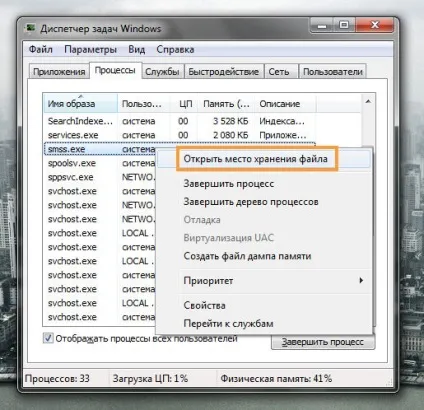Choose 'Свойства' from the context menu
Viewport: 424px width, 410px height.
coord(204,305)
